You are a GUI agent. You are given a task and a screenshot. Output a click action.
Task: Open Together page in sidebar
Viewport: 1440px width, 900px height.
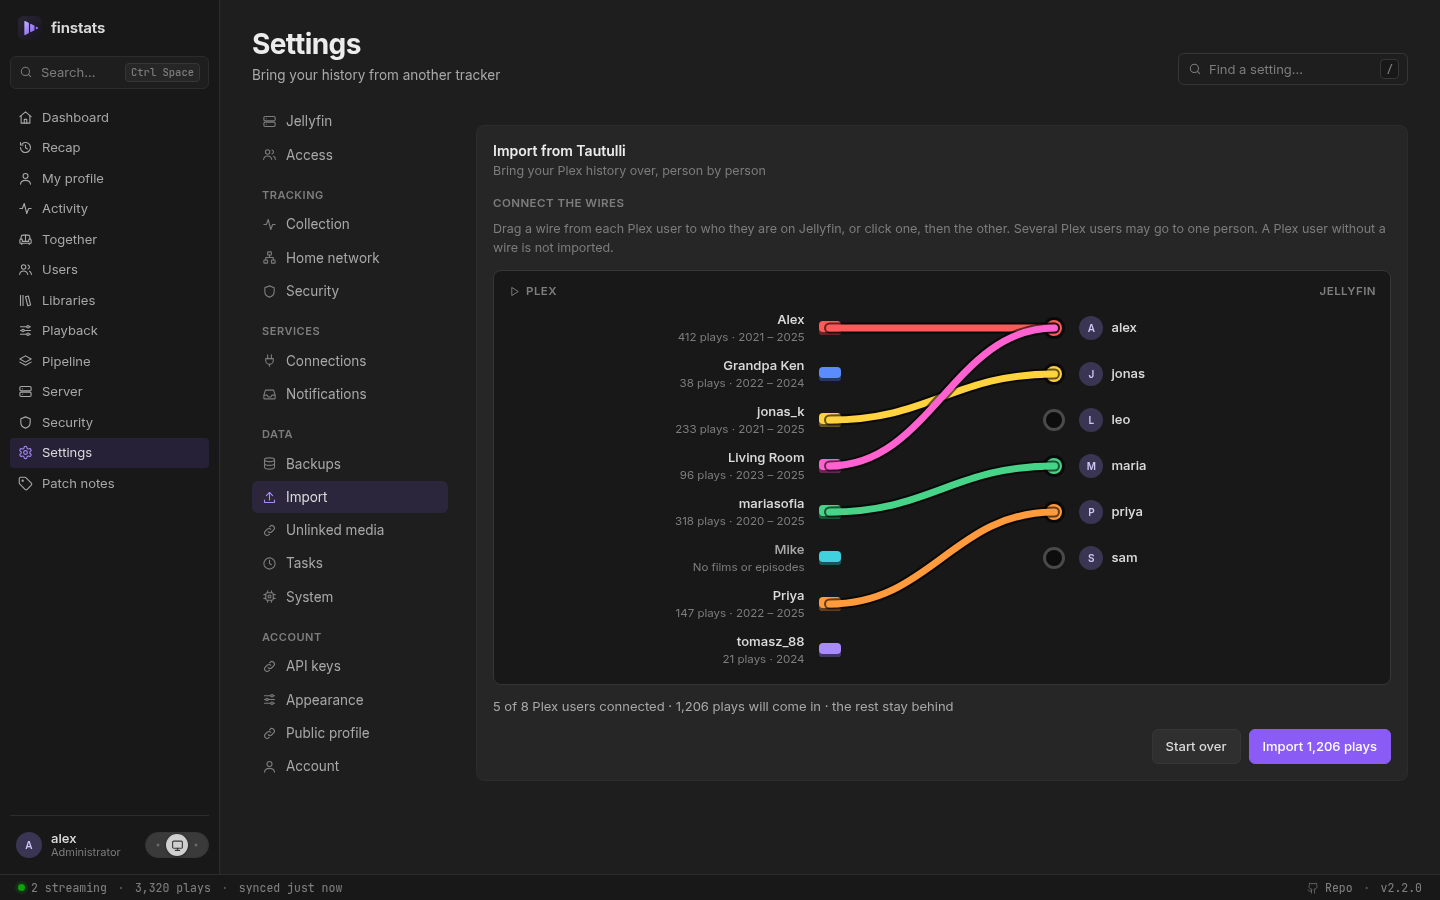pyautogui.click(x=110, y=240)
